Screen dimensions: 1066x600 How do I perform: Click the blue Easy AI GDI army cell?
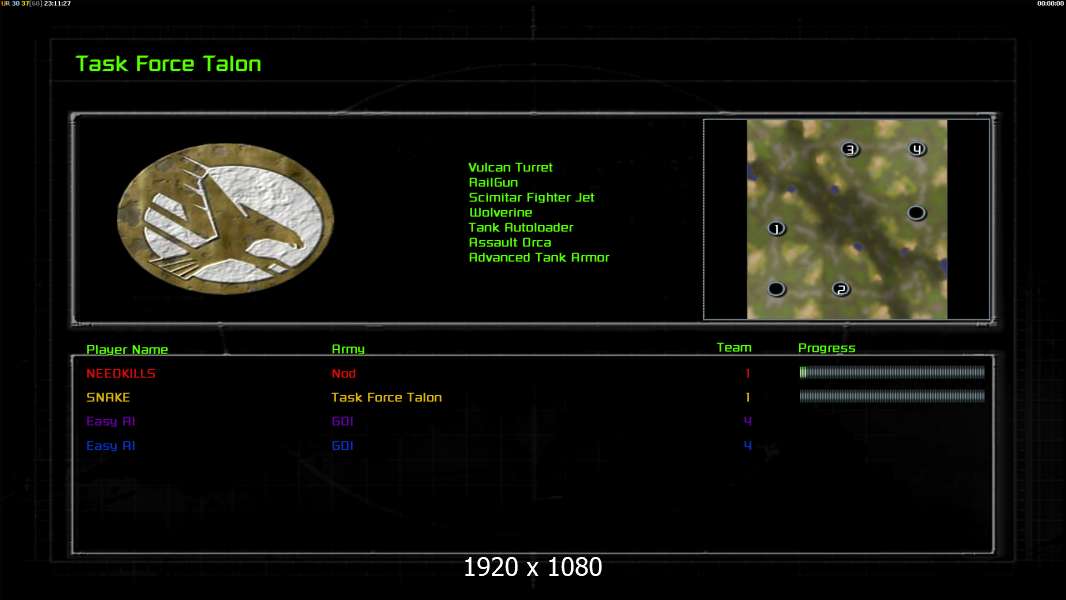click(x=343, y=446)
